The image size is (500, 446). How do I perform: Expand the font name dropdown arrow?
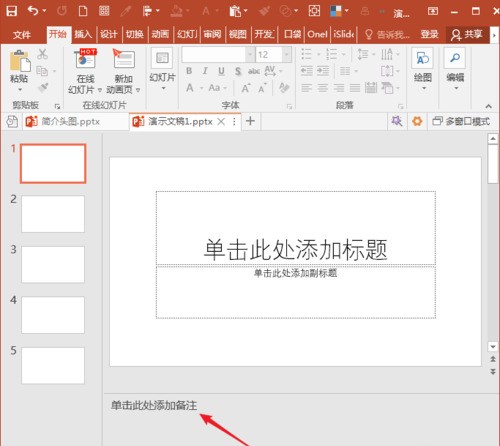[x=250, y=55]
